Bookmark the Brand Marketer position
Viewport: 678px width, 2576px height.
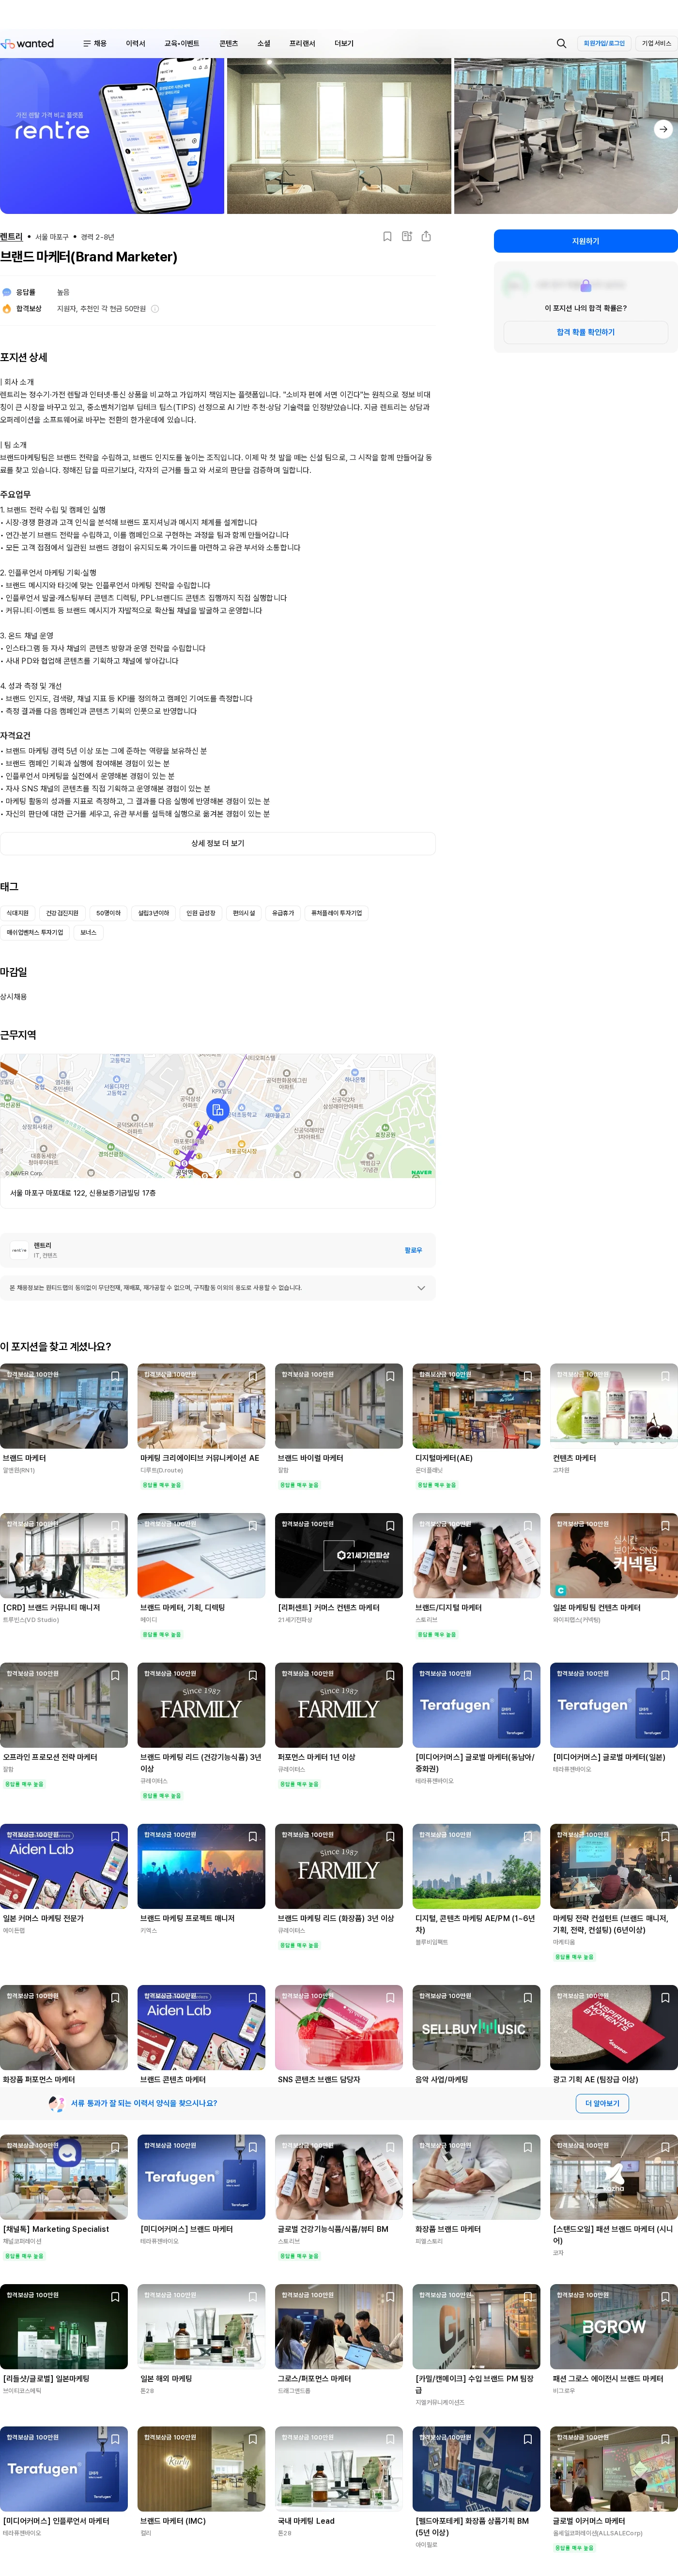(387, 237)
